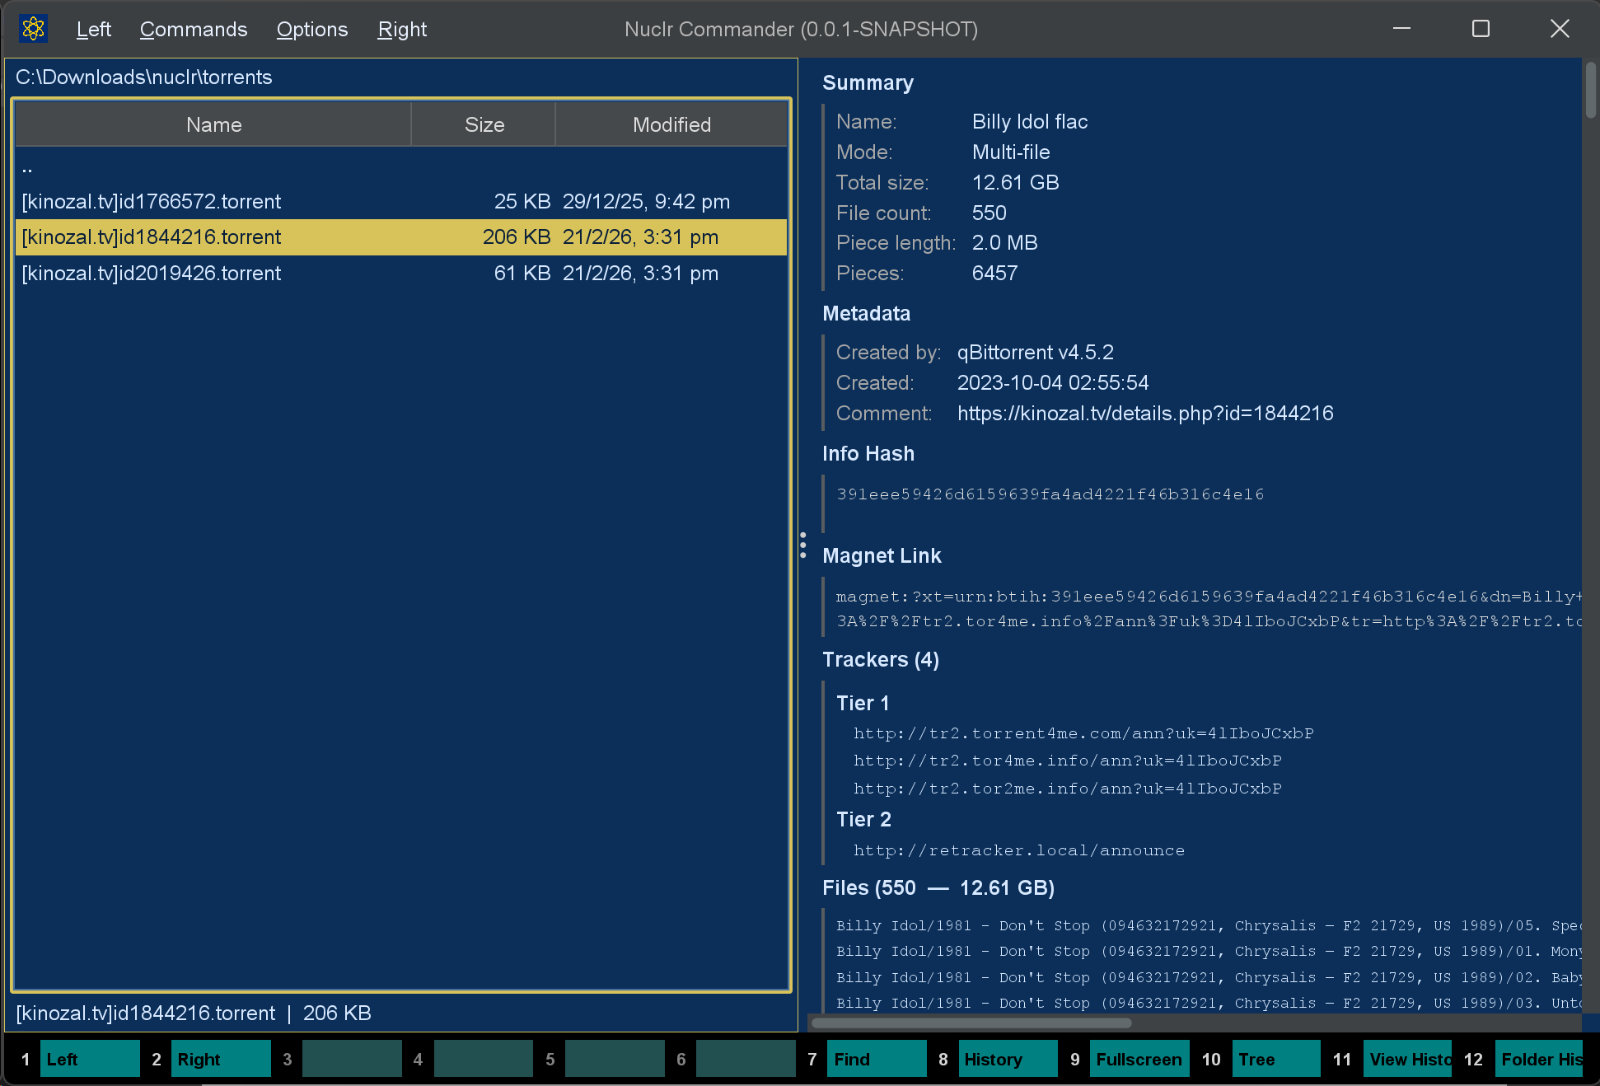The image size is (1600, 1086).
Task: Click the F8 History function key button
Action: tap(1008, 1059)
